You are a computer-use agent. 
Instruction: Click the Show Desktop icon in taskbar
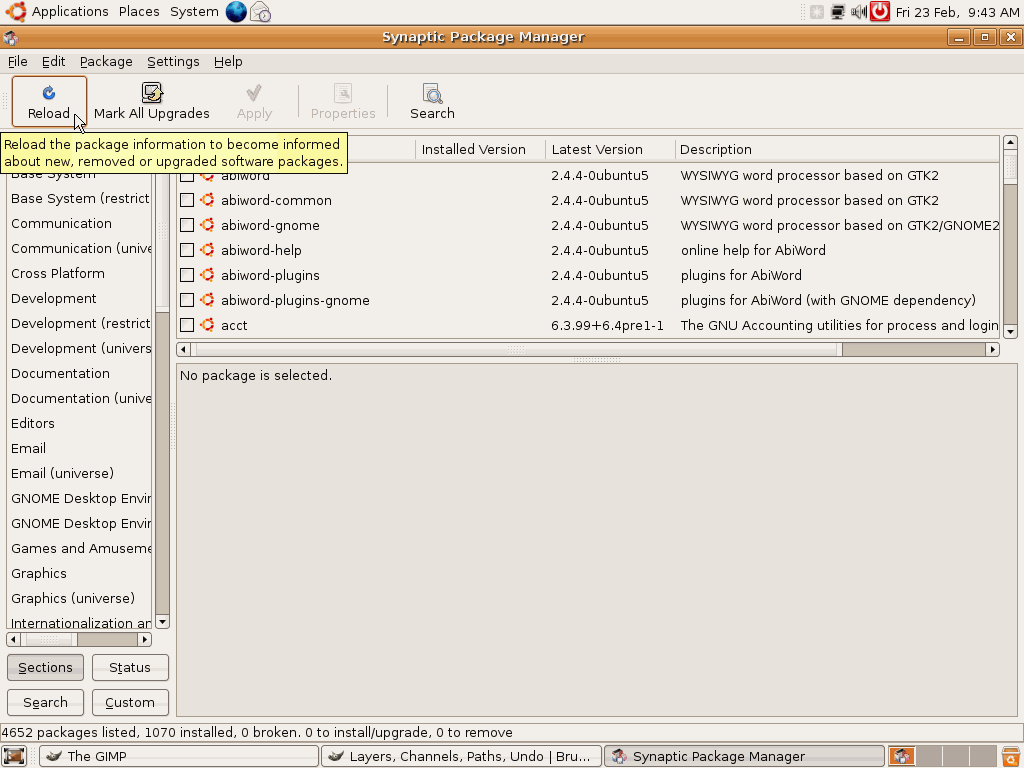click(14, 756)
